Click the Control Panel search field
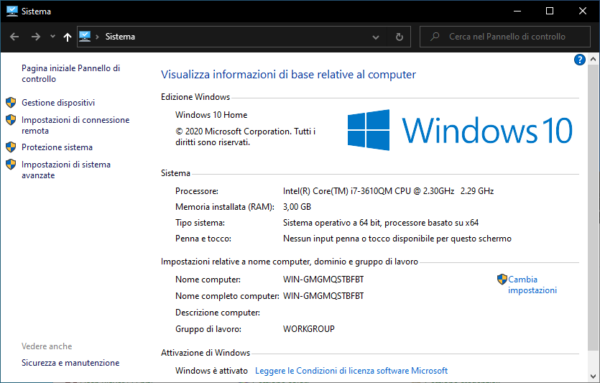This screenshot has height=383, width=600. [505, 37]
